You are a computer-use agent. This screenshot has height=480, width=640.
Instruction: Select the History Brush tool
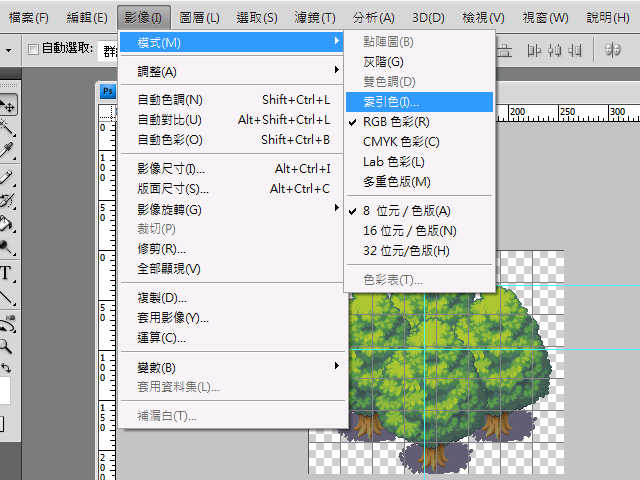7,200
